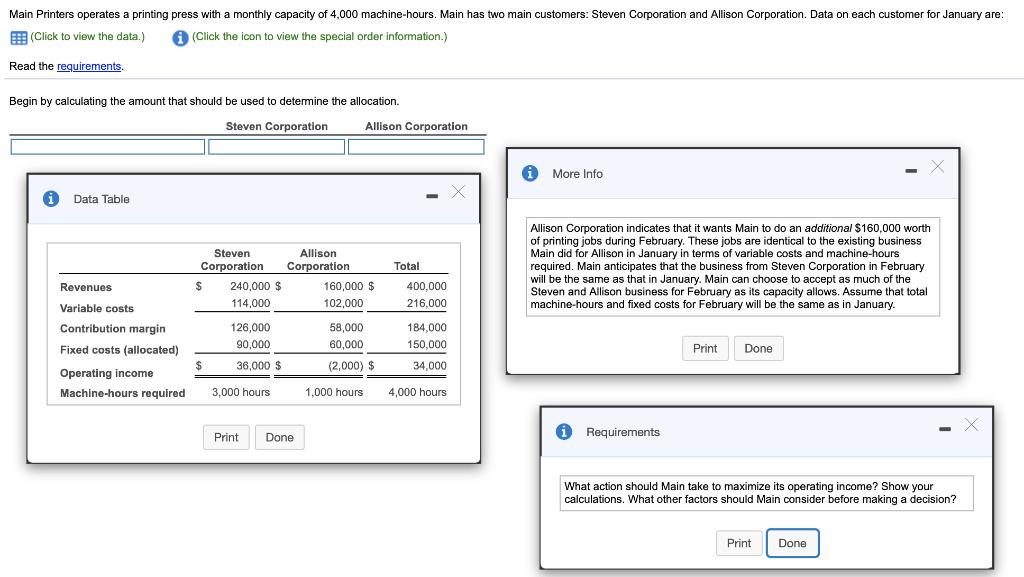This screenshot has width=1024, height=577.
Task: Click the Variable costs row label
Action: coord(97,308)
